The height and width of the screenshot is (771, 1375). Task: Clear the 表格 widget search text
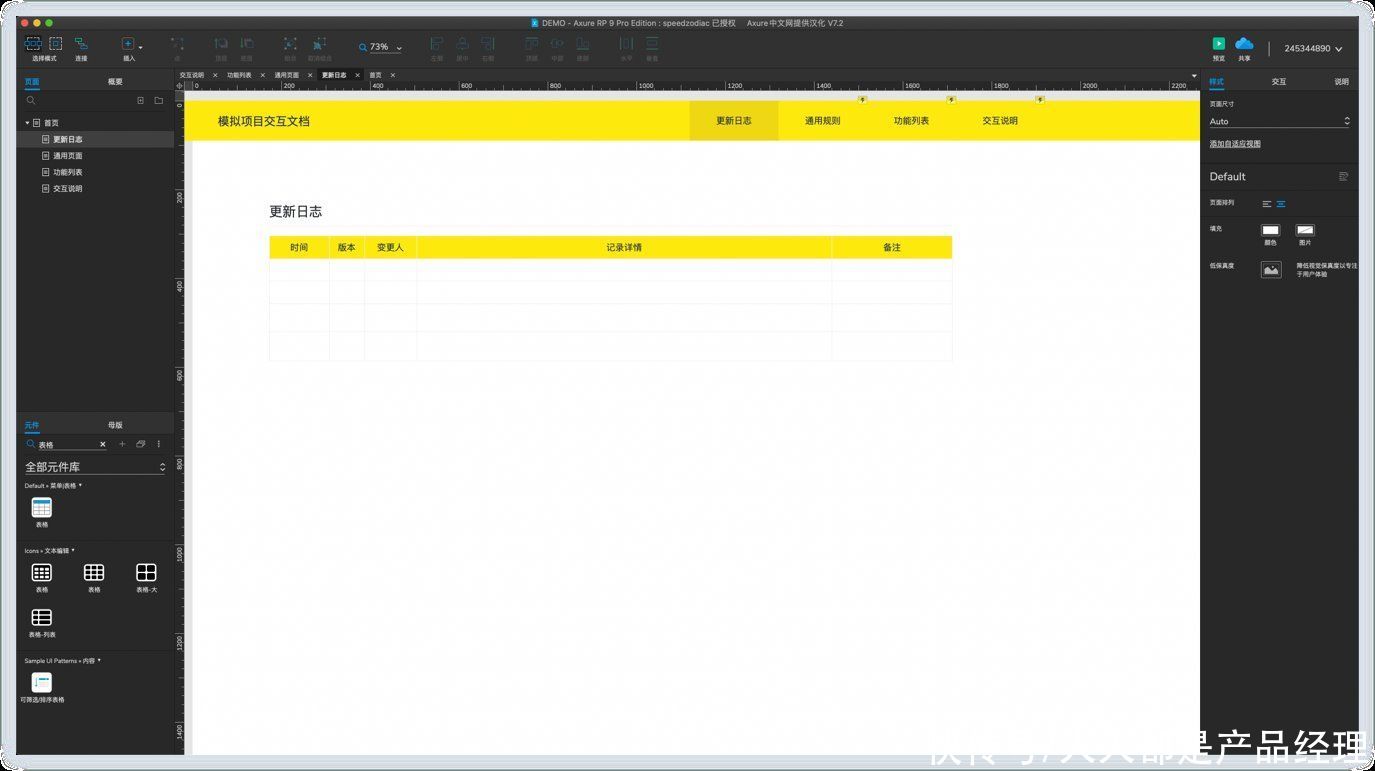[x=102, y=444]
